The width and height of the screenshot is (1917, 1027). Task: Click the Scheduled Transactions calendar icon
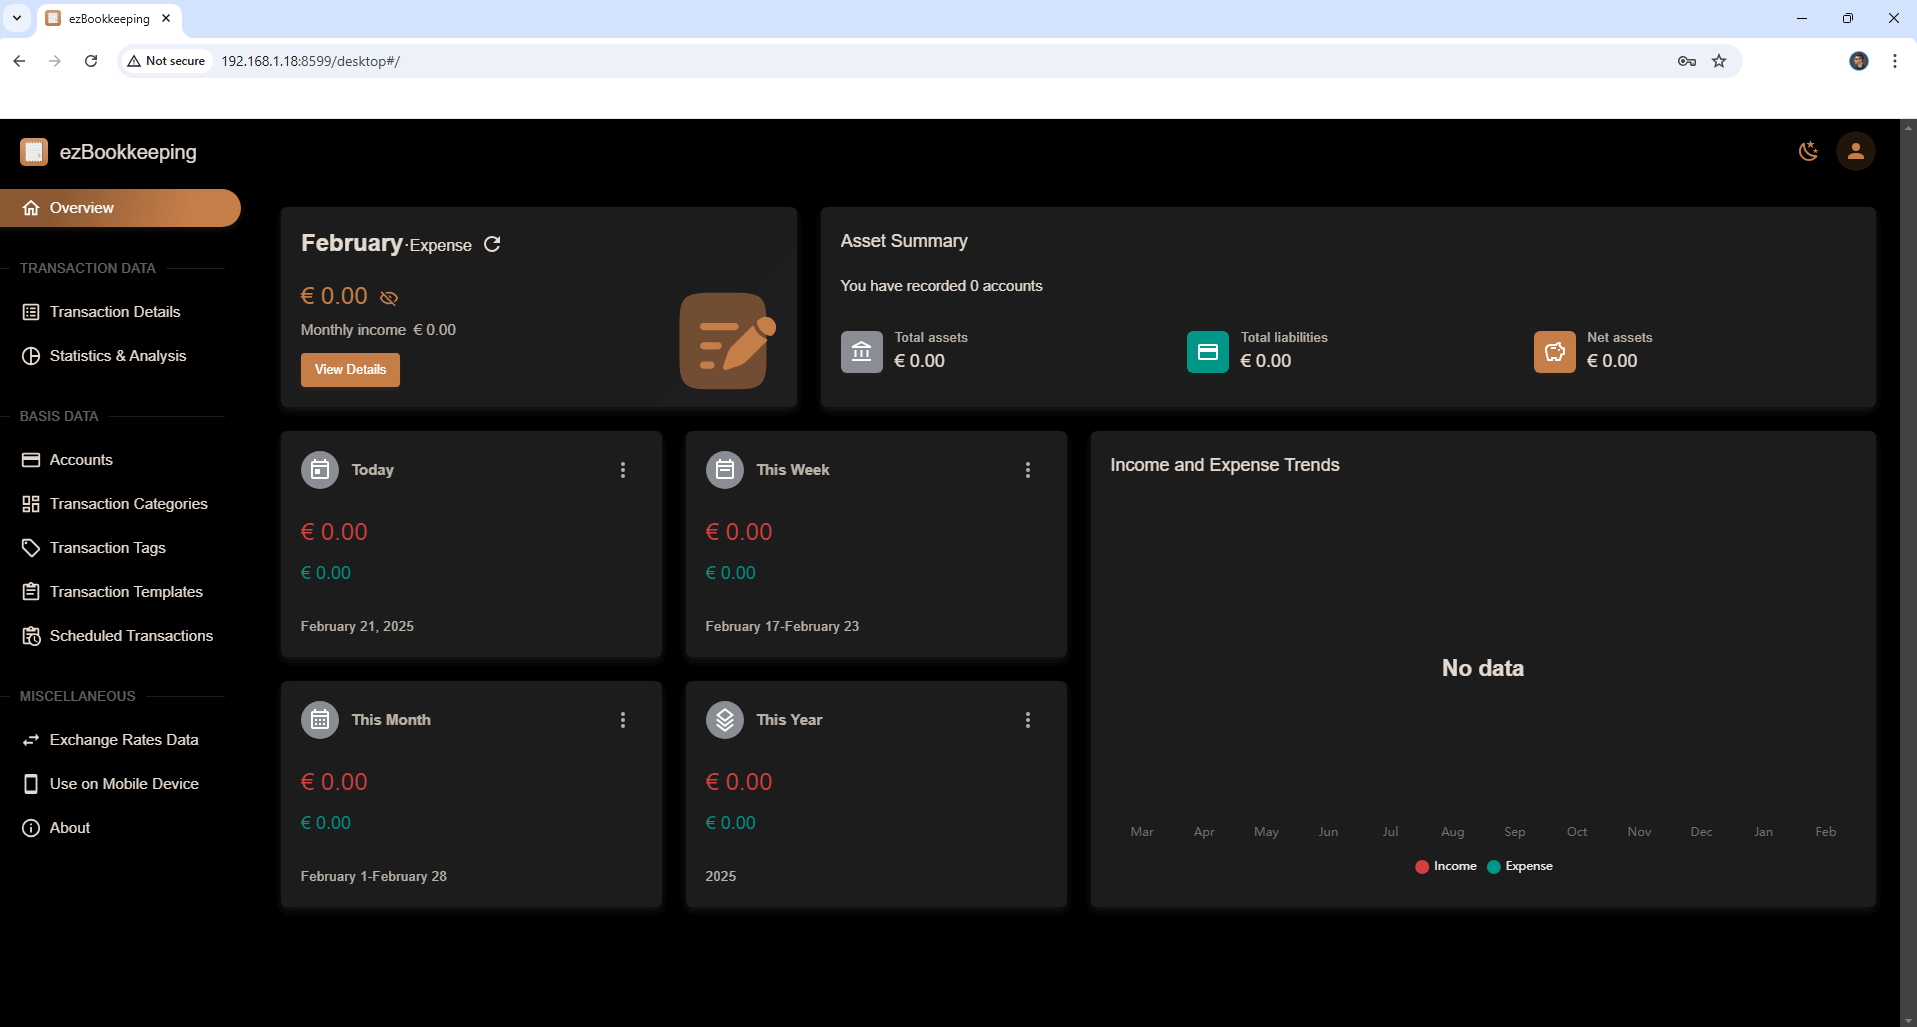(x=31, y=636)
